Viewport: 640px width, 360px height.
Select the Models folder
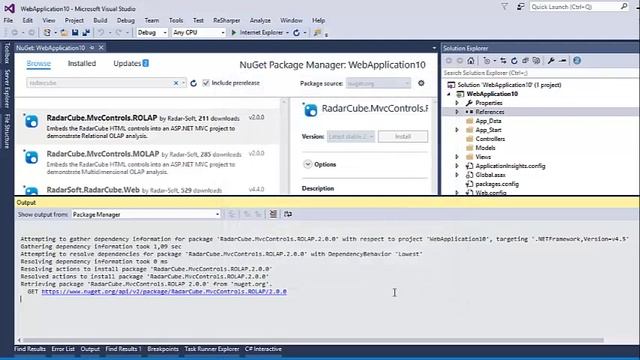(x=485, y=148)
